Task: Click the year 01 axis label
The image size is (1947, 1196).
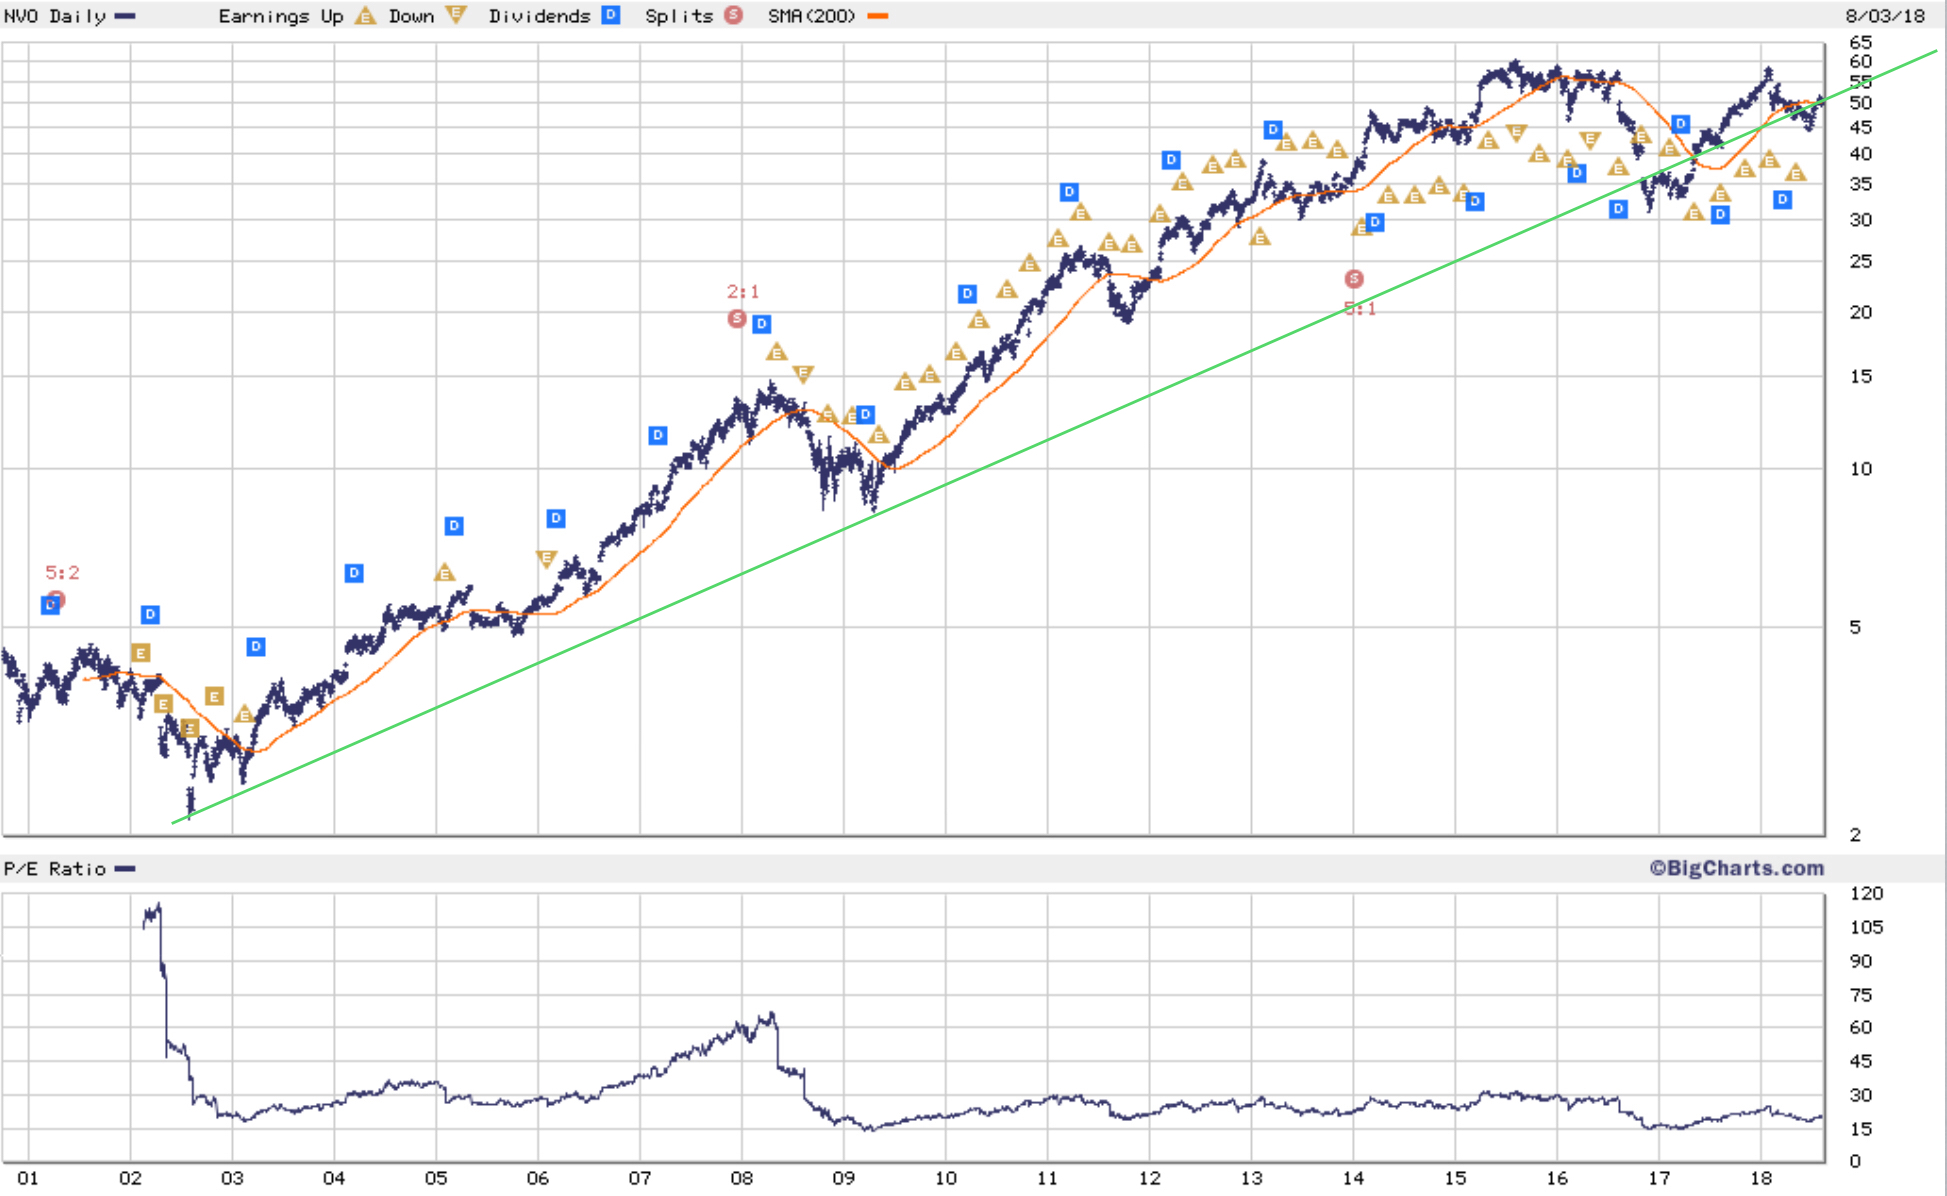Action: point(28,1178)
